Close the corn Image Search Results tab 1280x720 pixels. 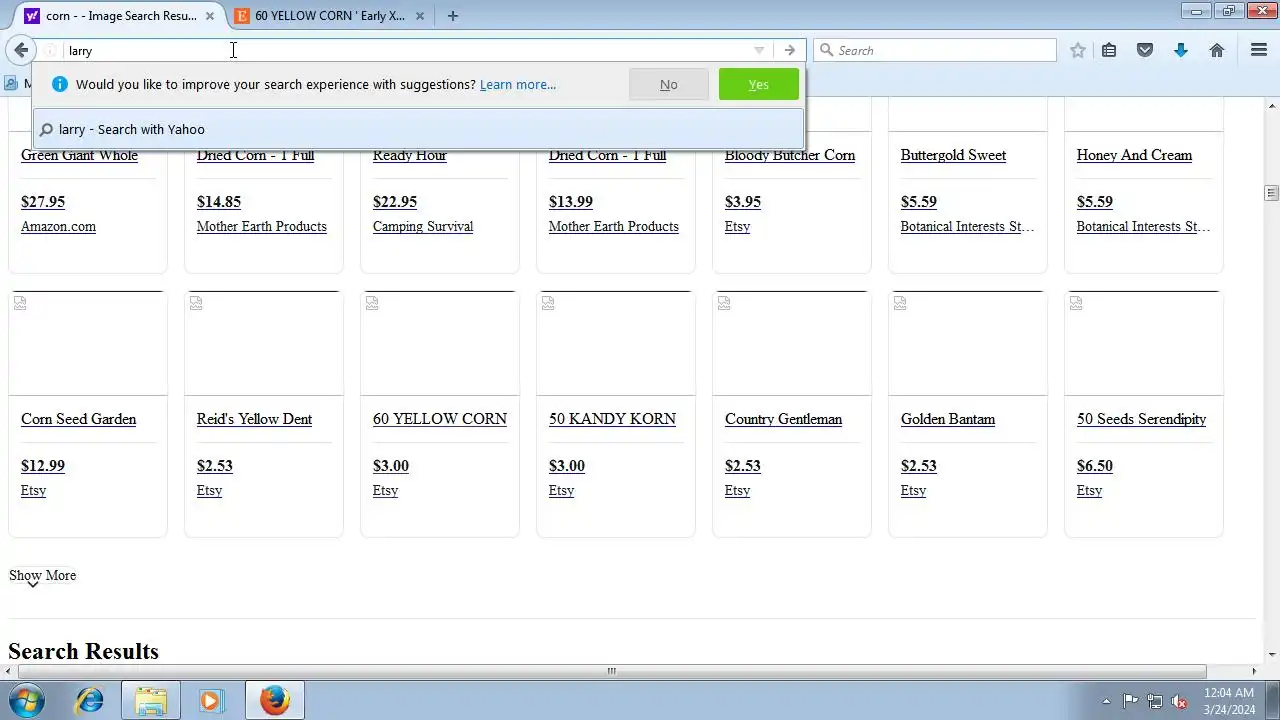pyautogui.click(x=209, y=16)
